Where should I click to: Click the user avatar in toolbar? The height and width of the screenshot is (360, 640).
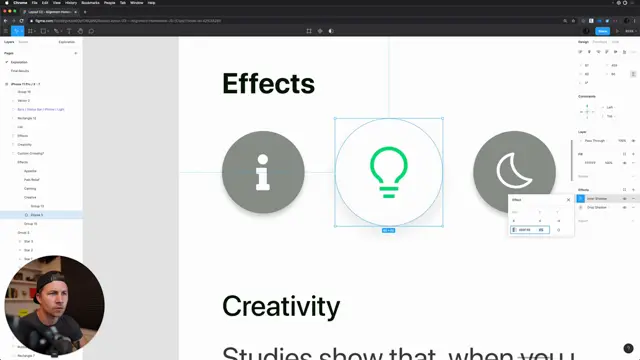[586, 31]
